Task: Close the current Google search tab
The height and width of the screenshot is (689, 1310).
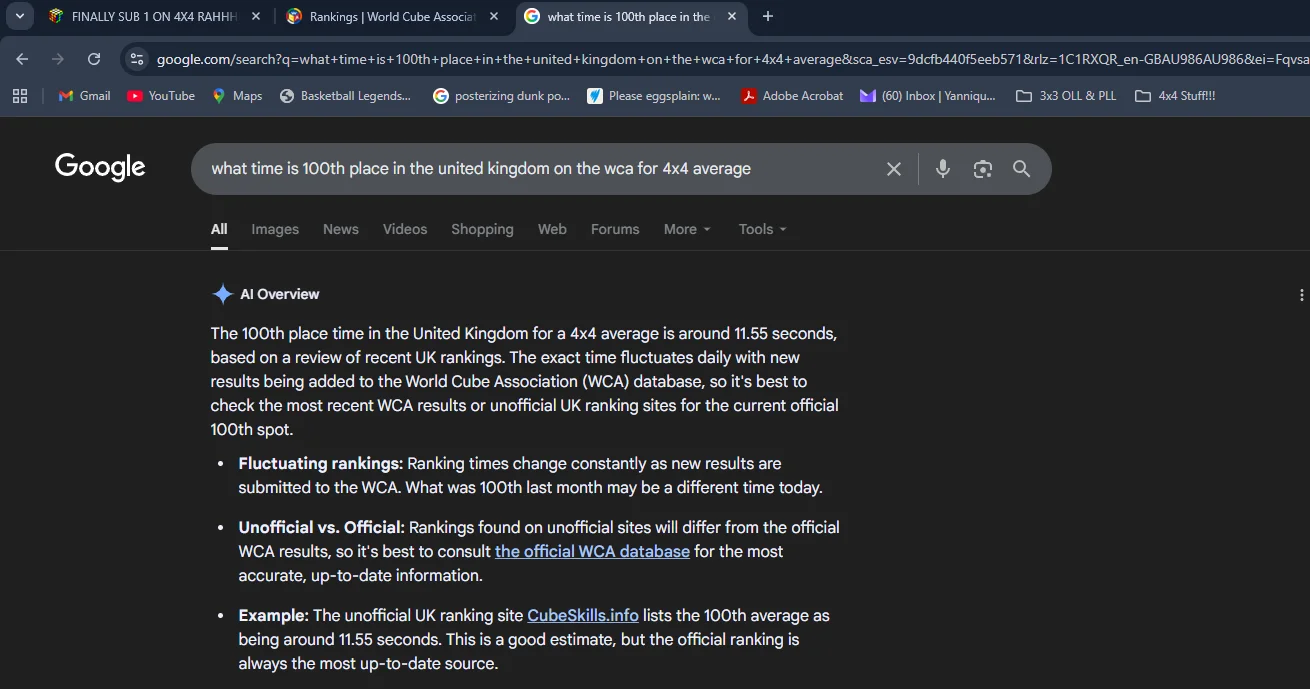Action: coord(732,16)
